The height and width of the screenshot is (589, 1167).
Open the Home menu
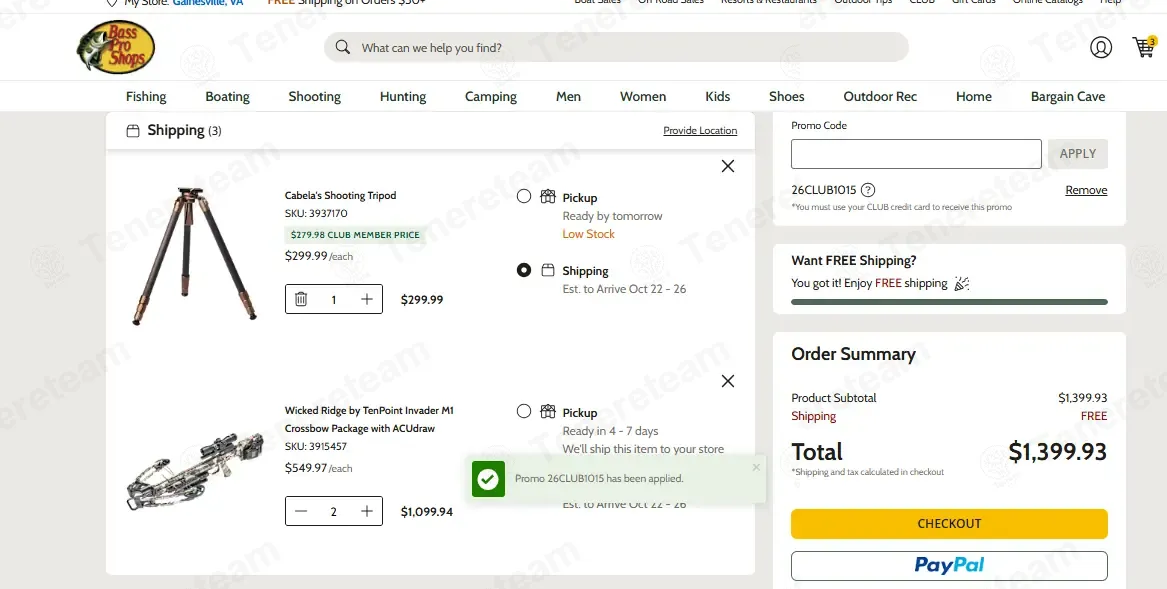coord(974,97)
